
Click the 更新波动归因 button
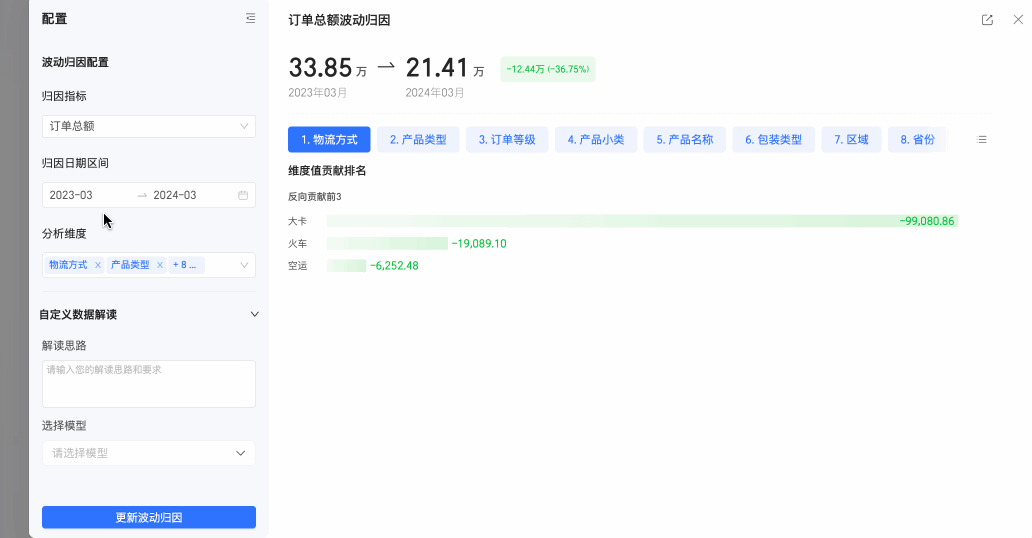click(x=149, y=518)
